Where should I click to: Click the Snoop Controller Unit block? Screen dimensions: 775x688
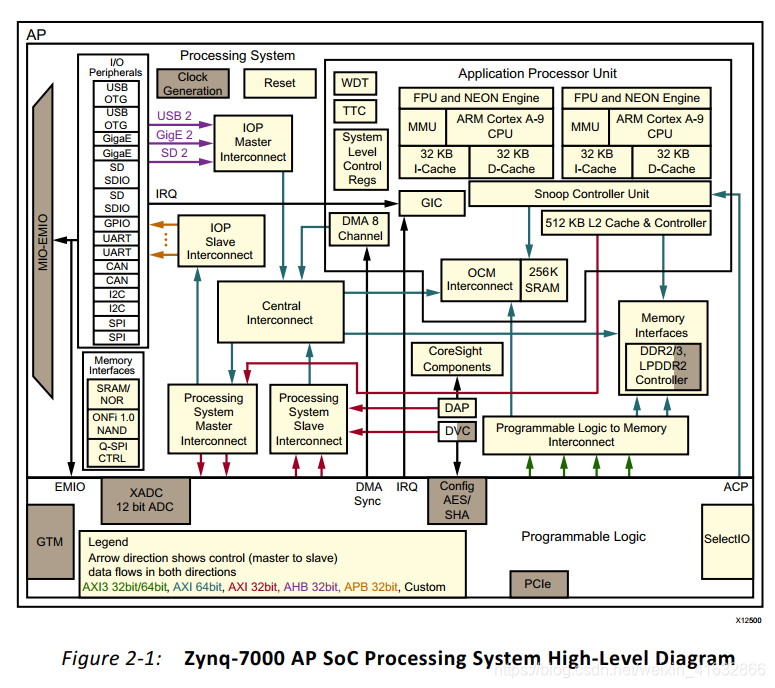[x=590, y=194]
